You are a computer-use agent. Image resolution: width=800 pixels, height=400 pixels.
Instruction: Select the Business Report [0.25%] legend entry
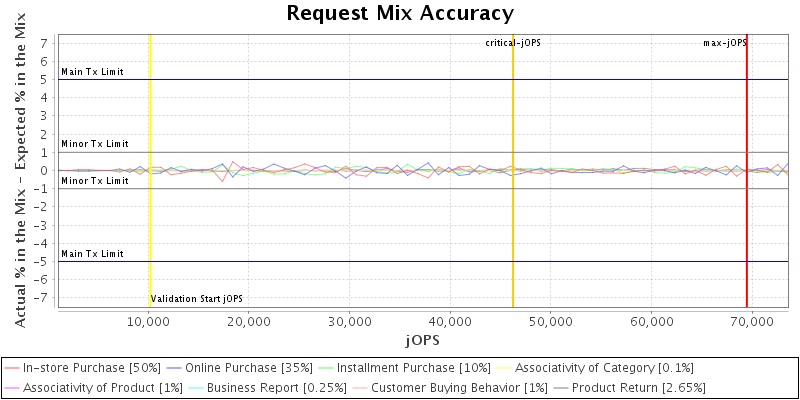point(257,387)
